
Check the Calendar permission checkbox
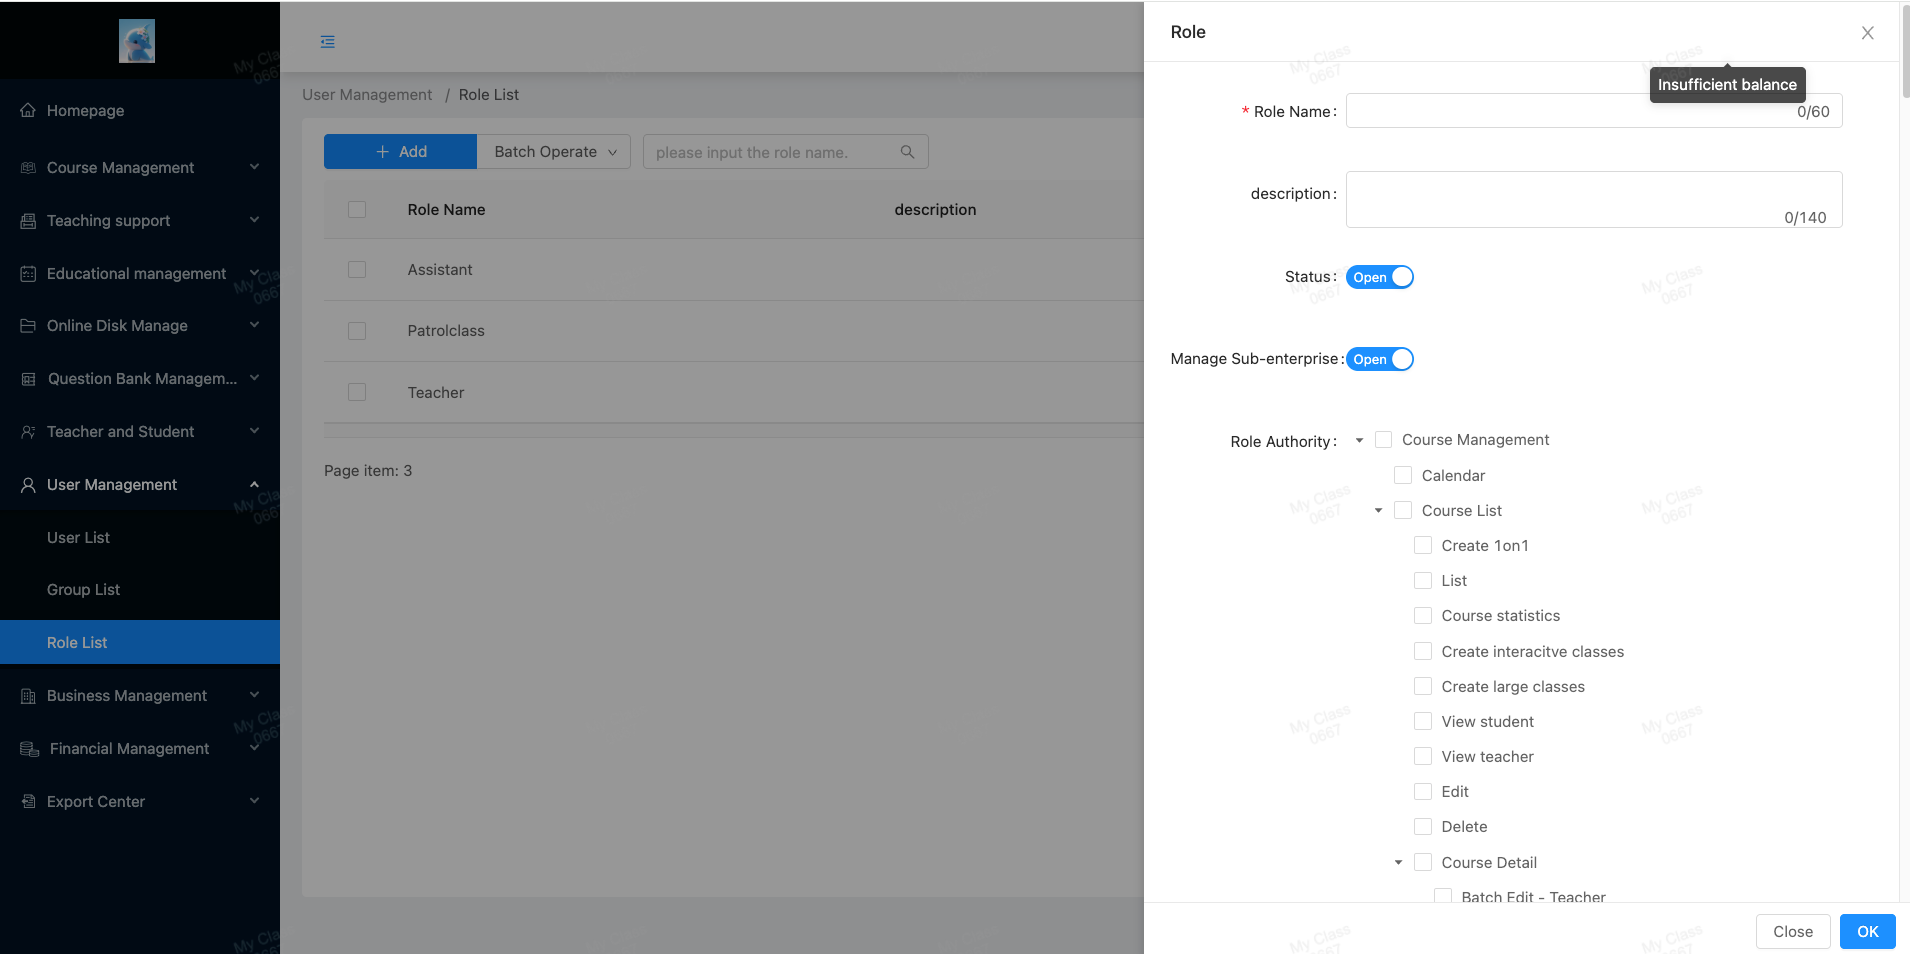coord(1403,475)
